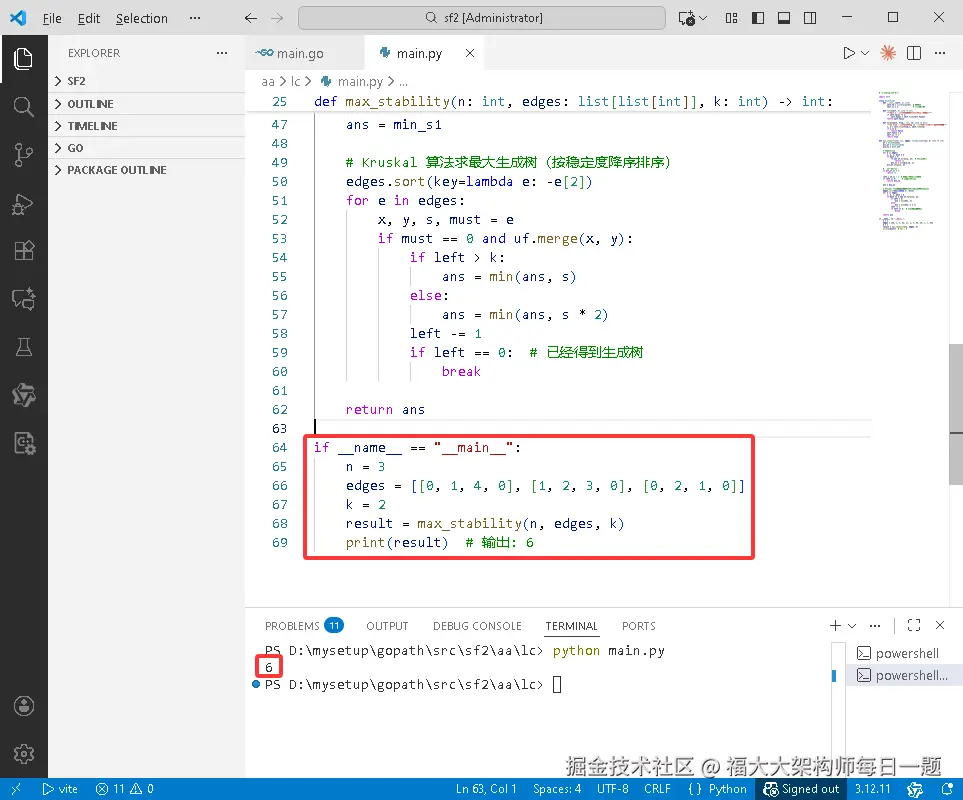
Task: Open the Search view in activity bar
Action: click(23, 106)
